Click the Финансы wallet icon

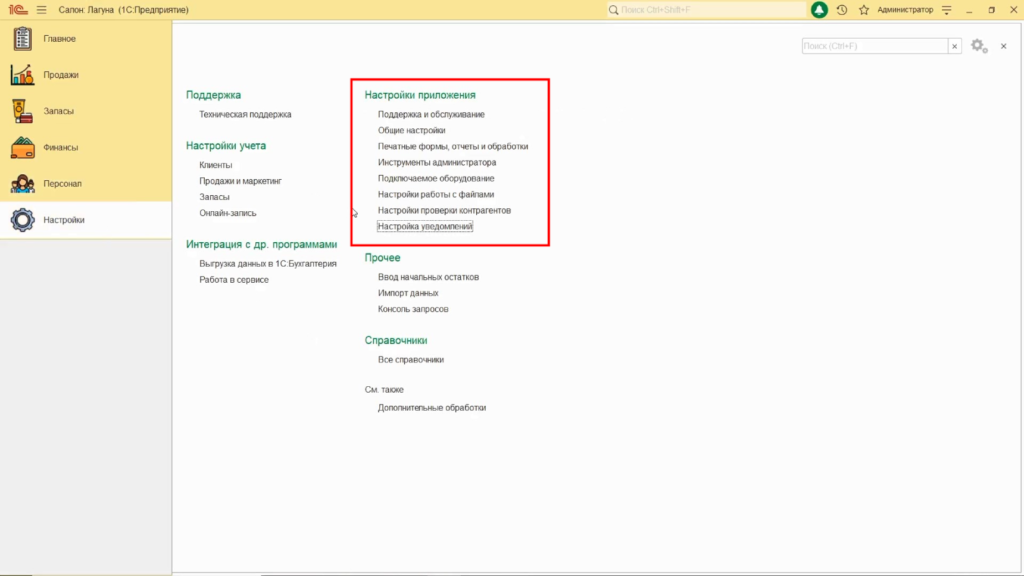tap(22, 148)
